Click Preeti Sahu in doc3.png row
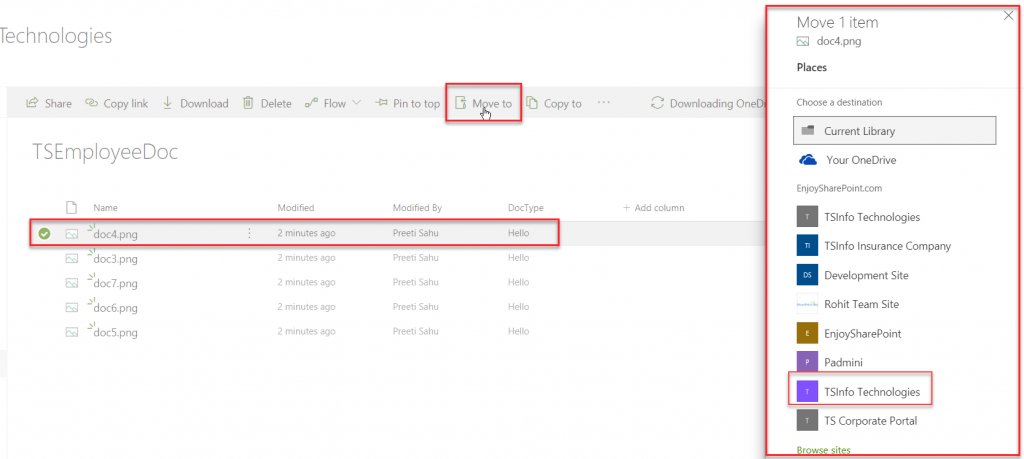This screenshot has width=1024, height=459. pos(415,258)
